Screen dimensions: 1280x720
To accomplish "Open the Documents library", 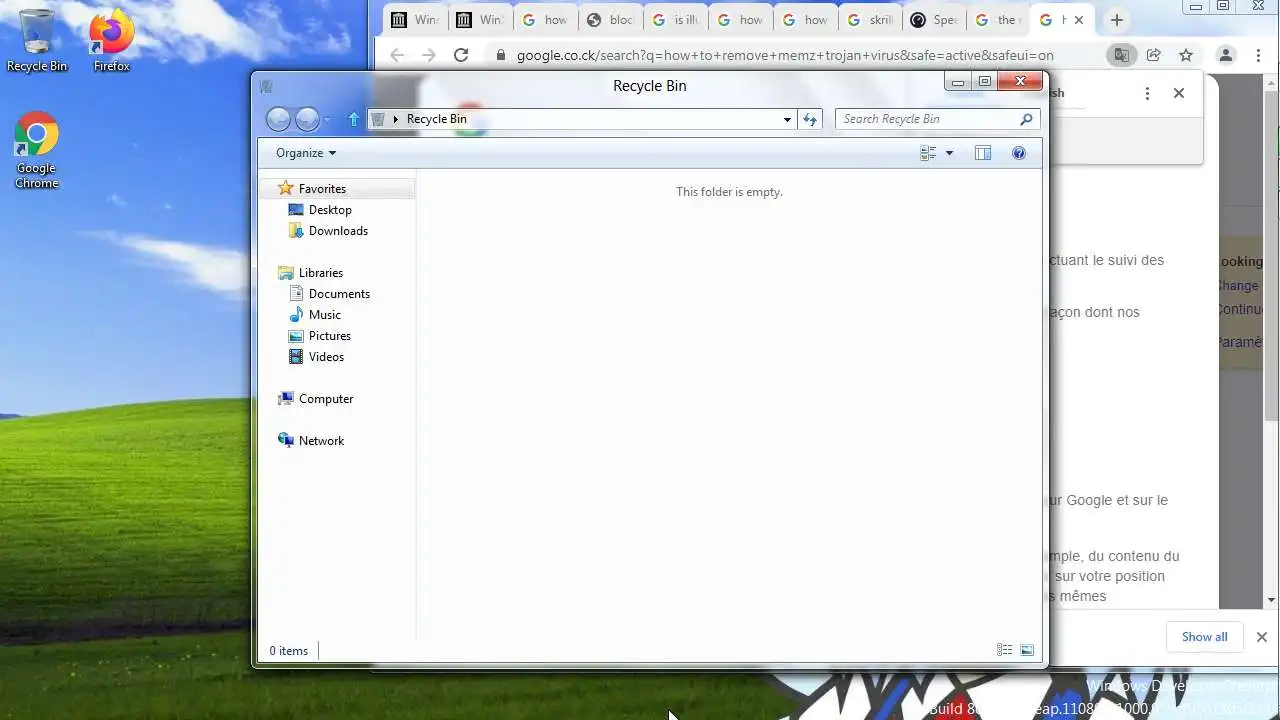I will [339, 294].
